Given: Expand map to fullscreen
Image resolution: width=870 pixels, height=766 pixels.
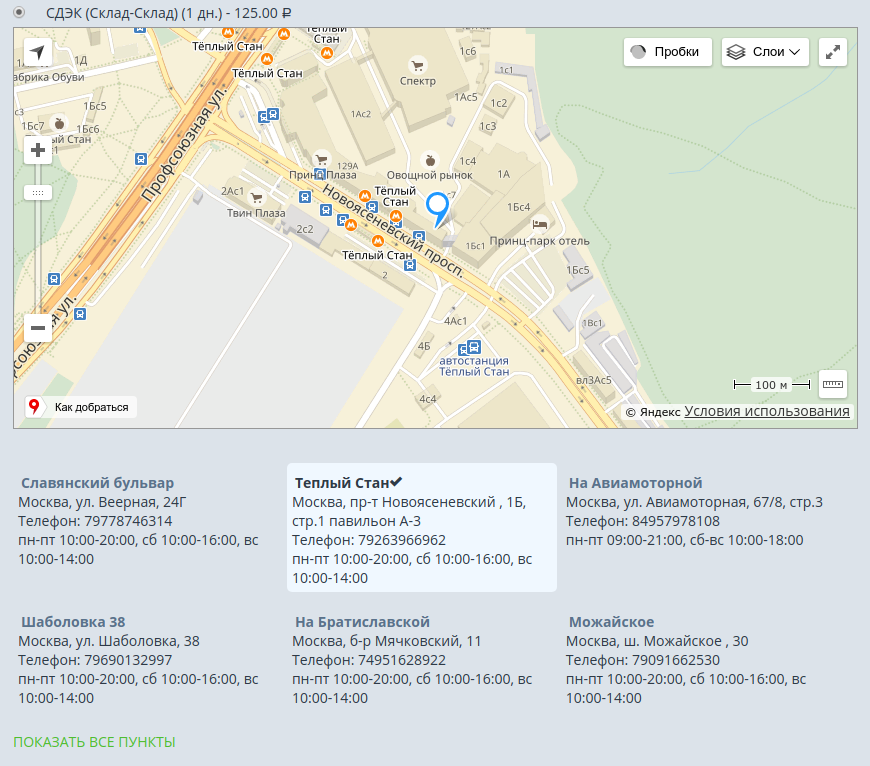Looking at the screenshot, I should 832,52.
